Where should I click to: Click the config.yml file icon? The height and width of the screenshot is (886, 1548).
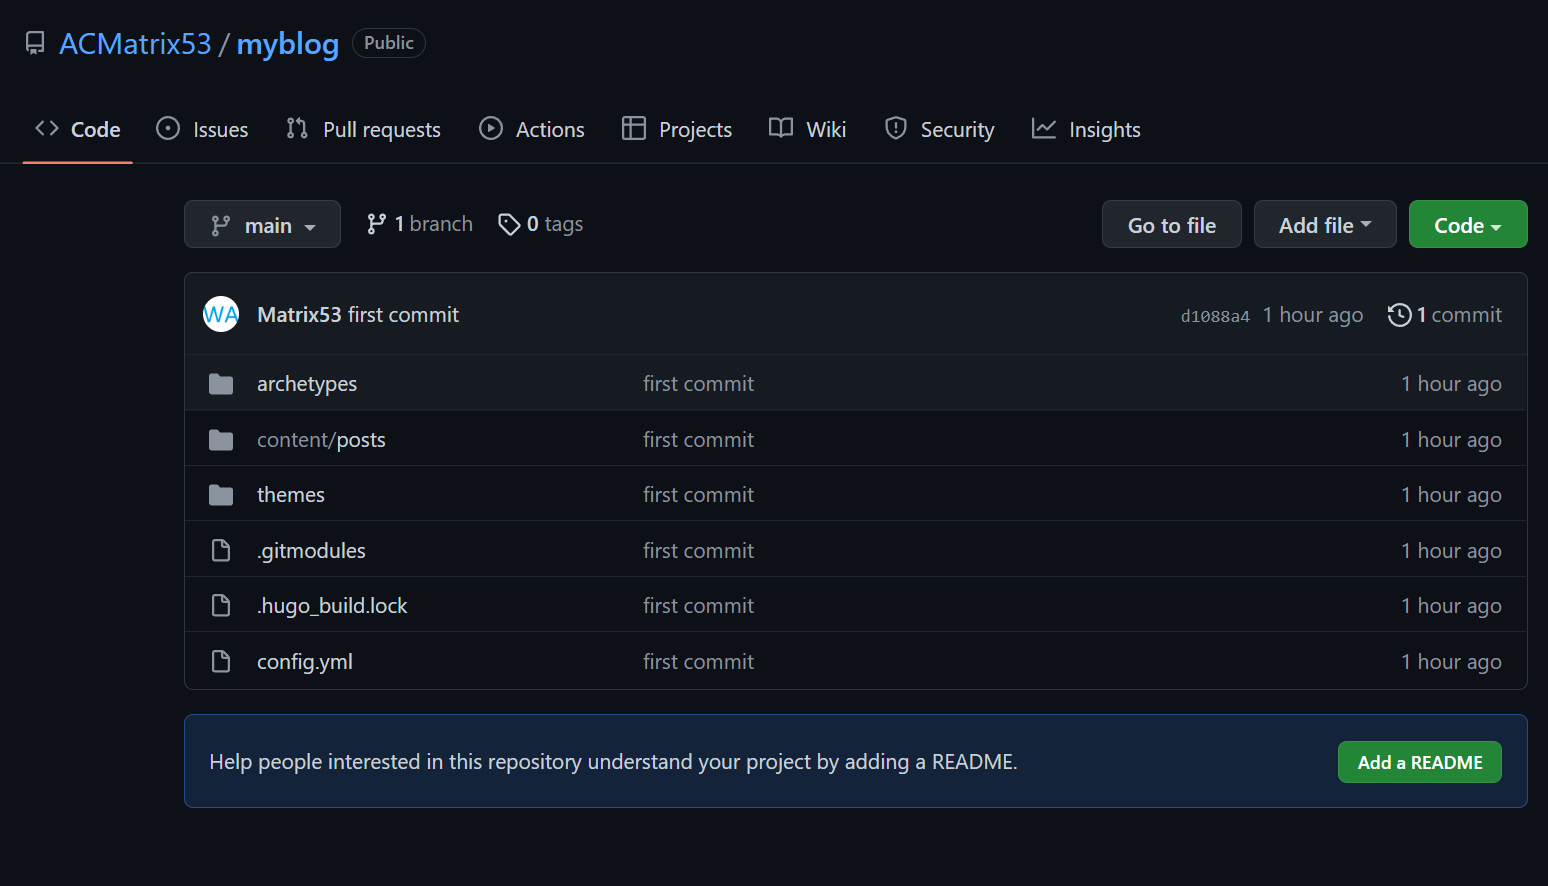point(221,662)
